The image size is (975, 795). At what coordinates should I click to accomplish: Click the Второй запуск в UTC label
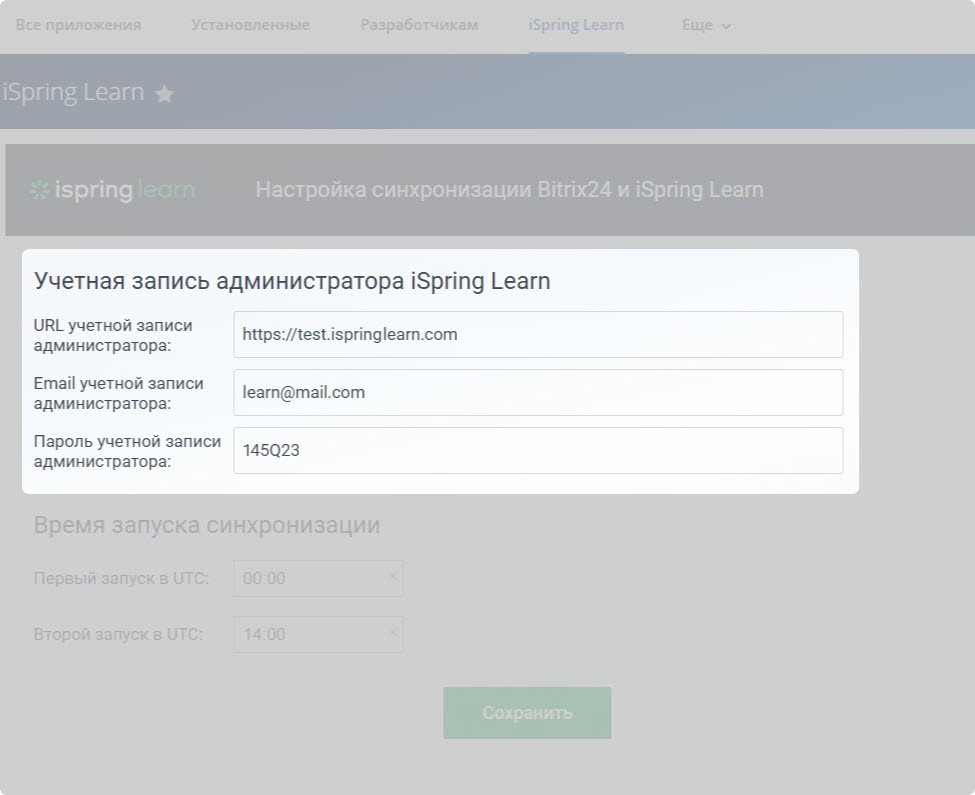[x=118, y=634]
